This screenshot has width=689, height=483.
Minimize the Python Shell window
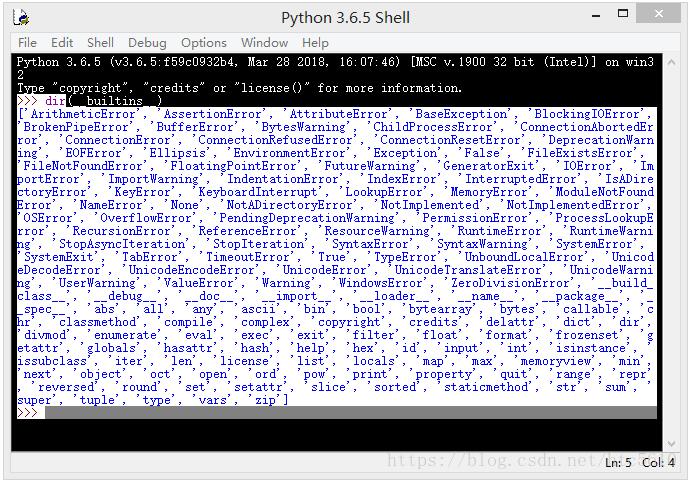596,16
